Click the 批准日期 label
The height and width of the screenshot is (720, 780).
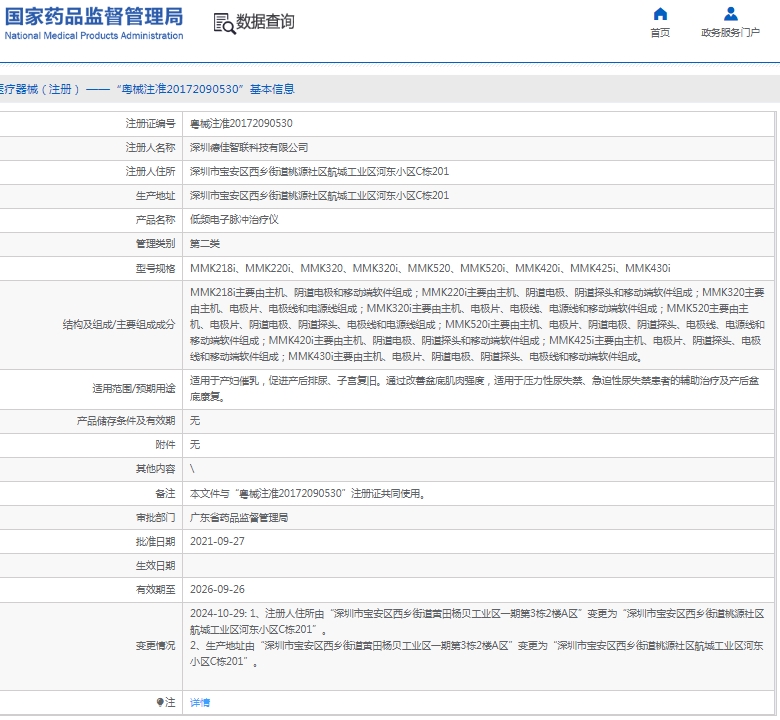click(x=155, y=541)
